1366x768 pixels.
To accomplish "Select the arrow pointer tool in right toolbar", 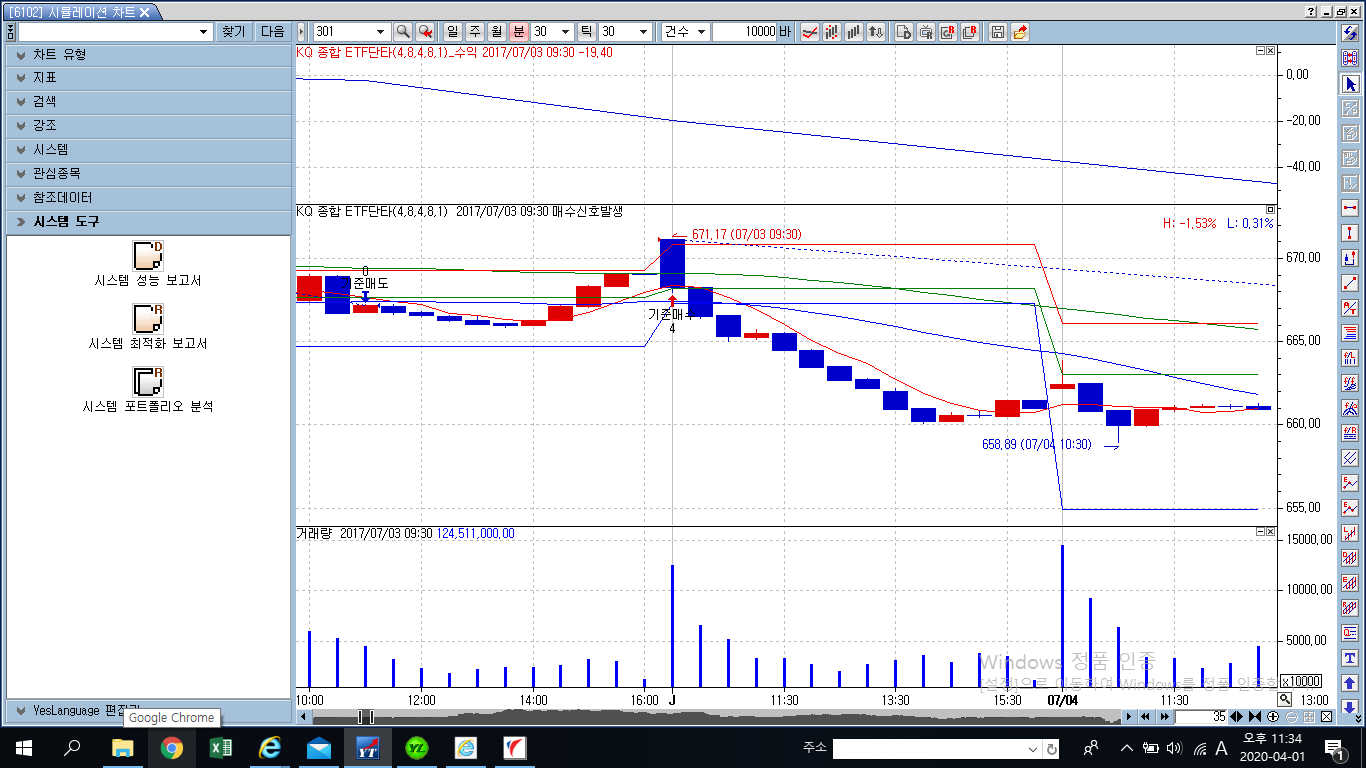I will click(1350, 84).
